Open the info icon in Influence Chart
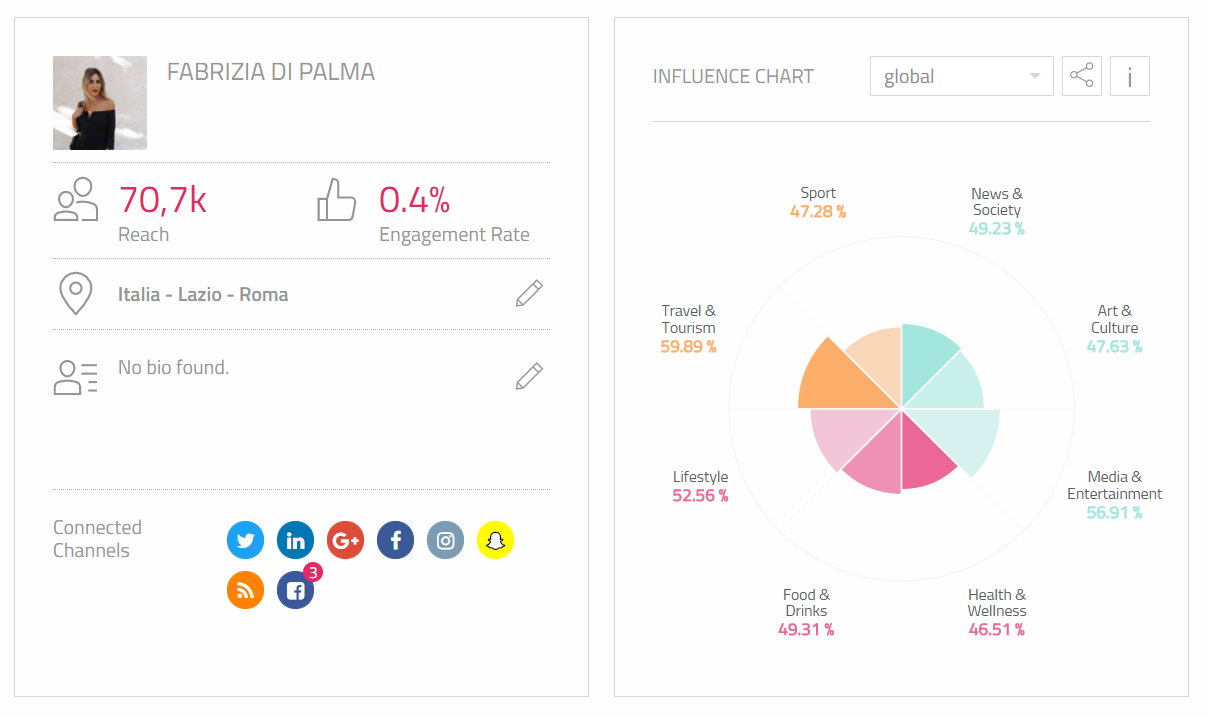This screenshot has width=1208, height=717. (1129, 76)
